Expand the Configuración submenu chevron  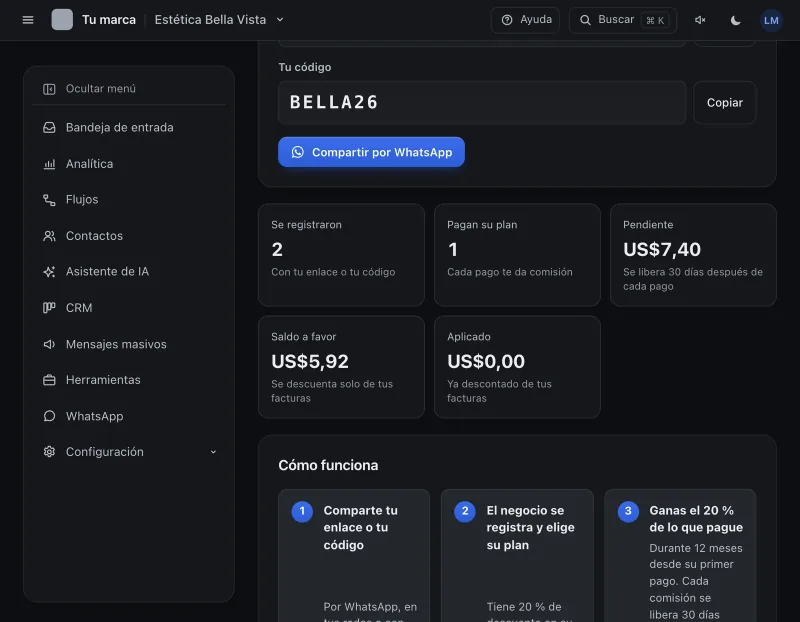tap(213, 452)
